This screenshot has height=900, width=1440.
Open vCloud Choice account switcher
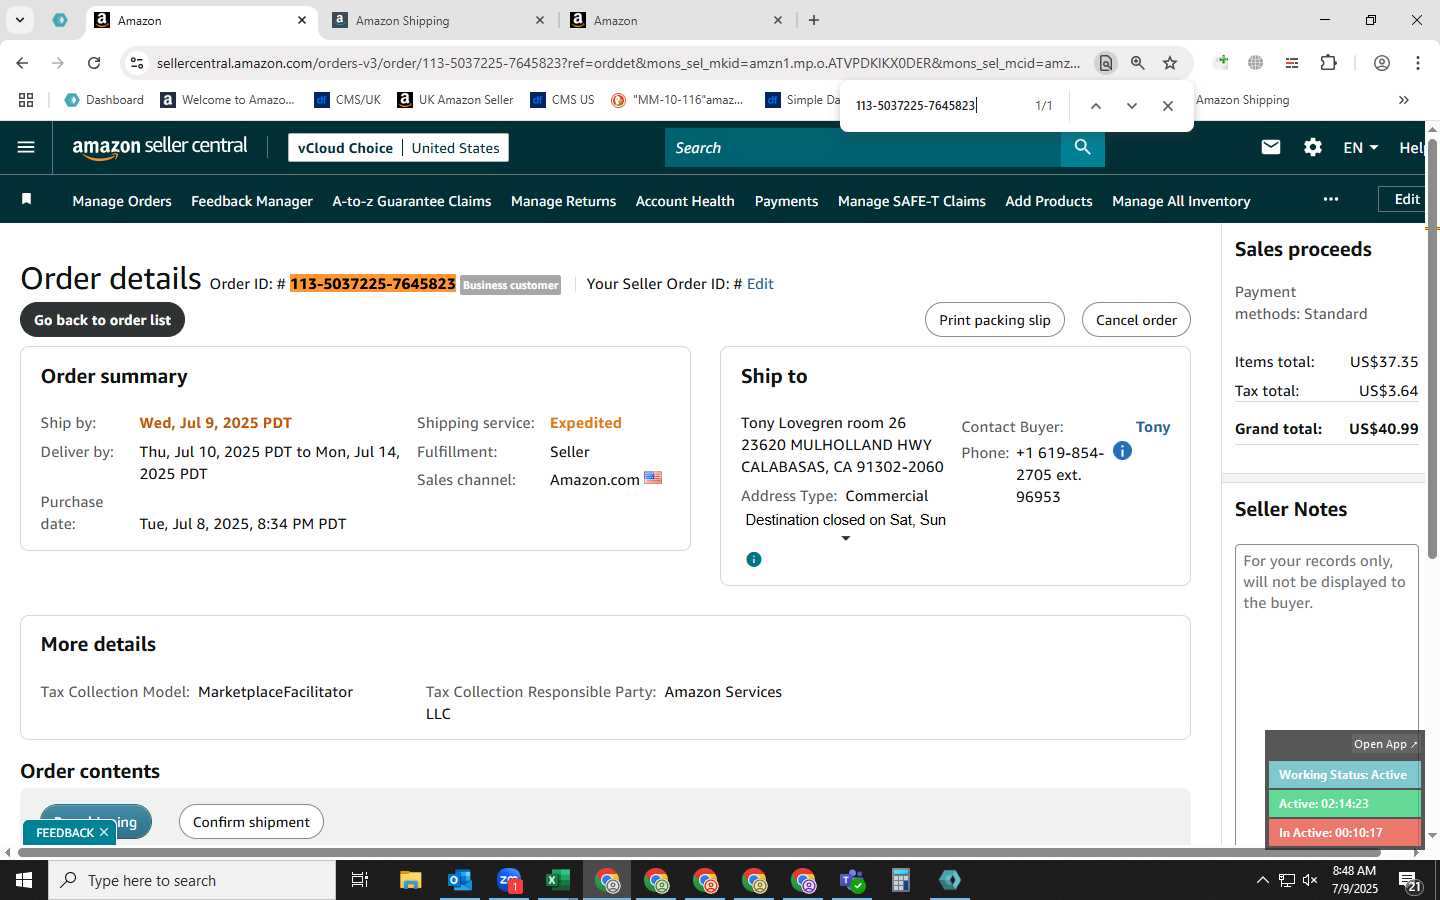pyautogui.click(x=398, y=148)
